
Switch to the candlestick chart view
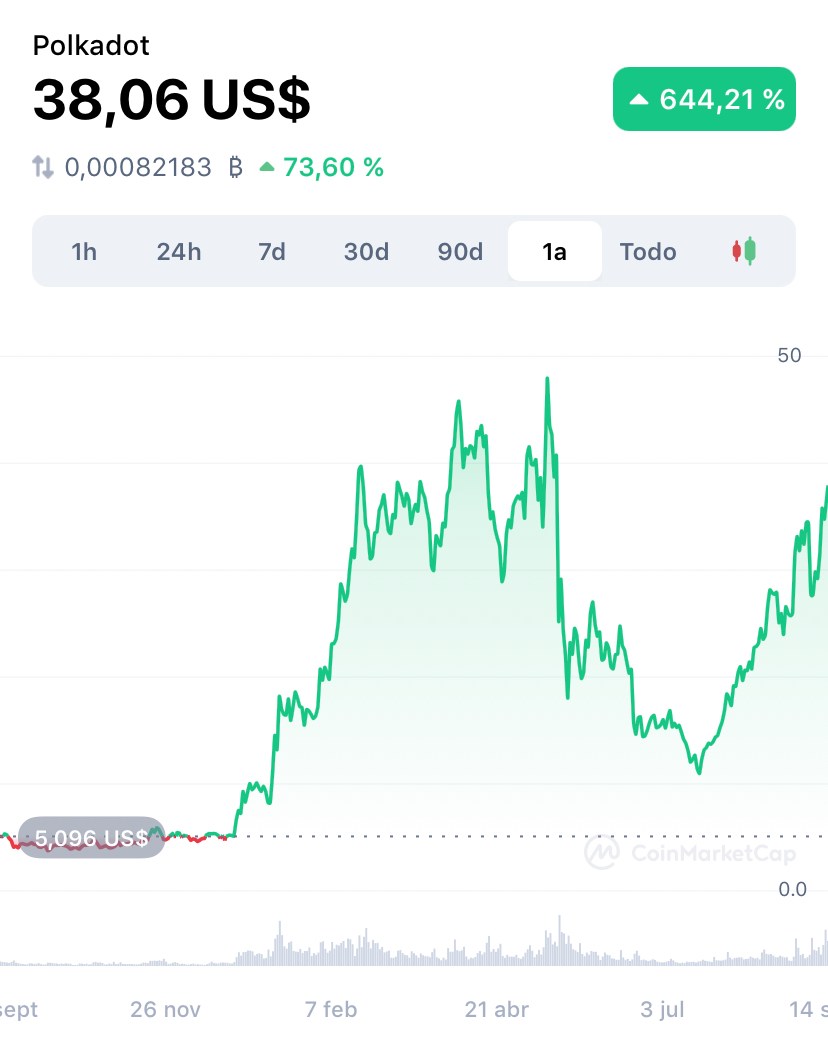[x=744, y=252]
